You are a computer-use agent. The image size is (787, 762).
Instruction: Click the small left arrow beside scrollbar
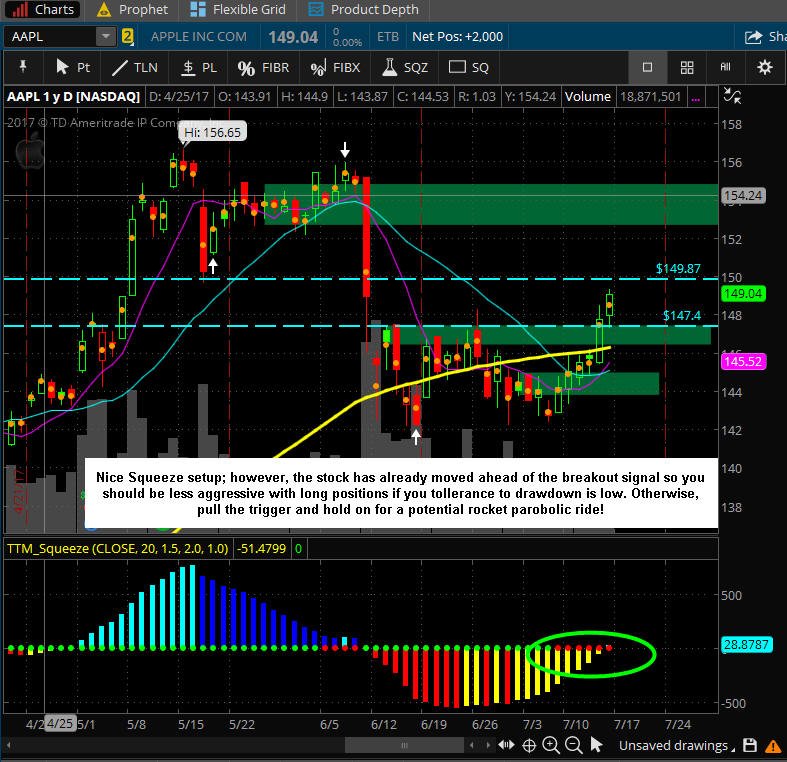pyautogui.click(x=471, y=745)
